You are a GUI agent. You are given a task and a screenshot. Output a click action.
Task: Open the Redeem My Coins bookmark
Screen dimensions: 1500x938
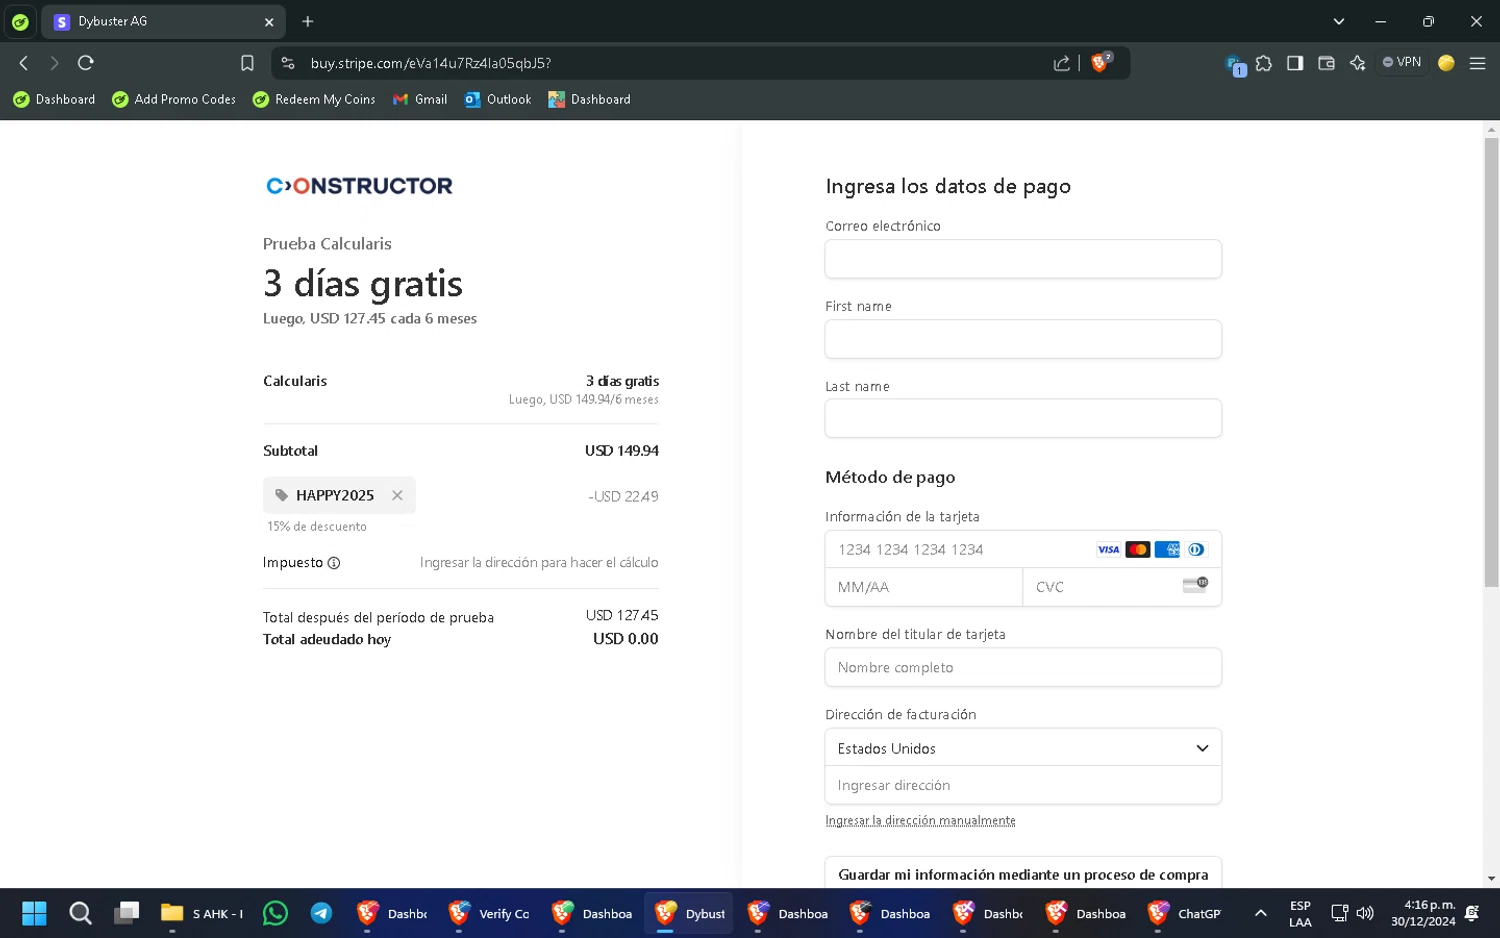pyautogui.click(x=314, y=99)
